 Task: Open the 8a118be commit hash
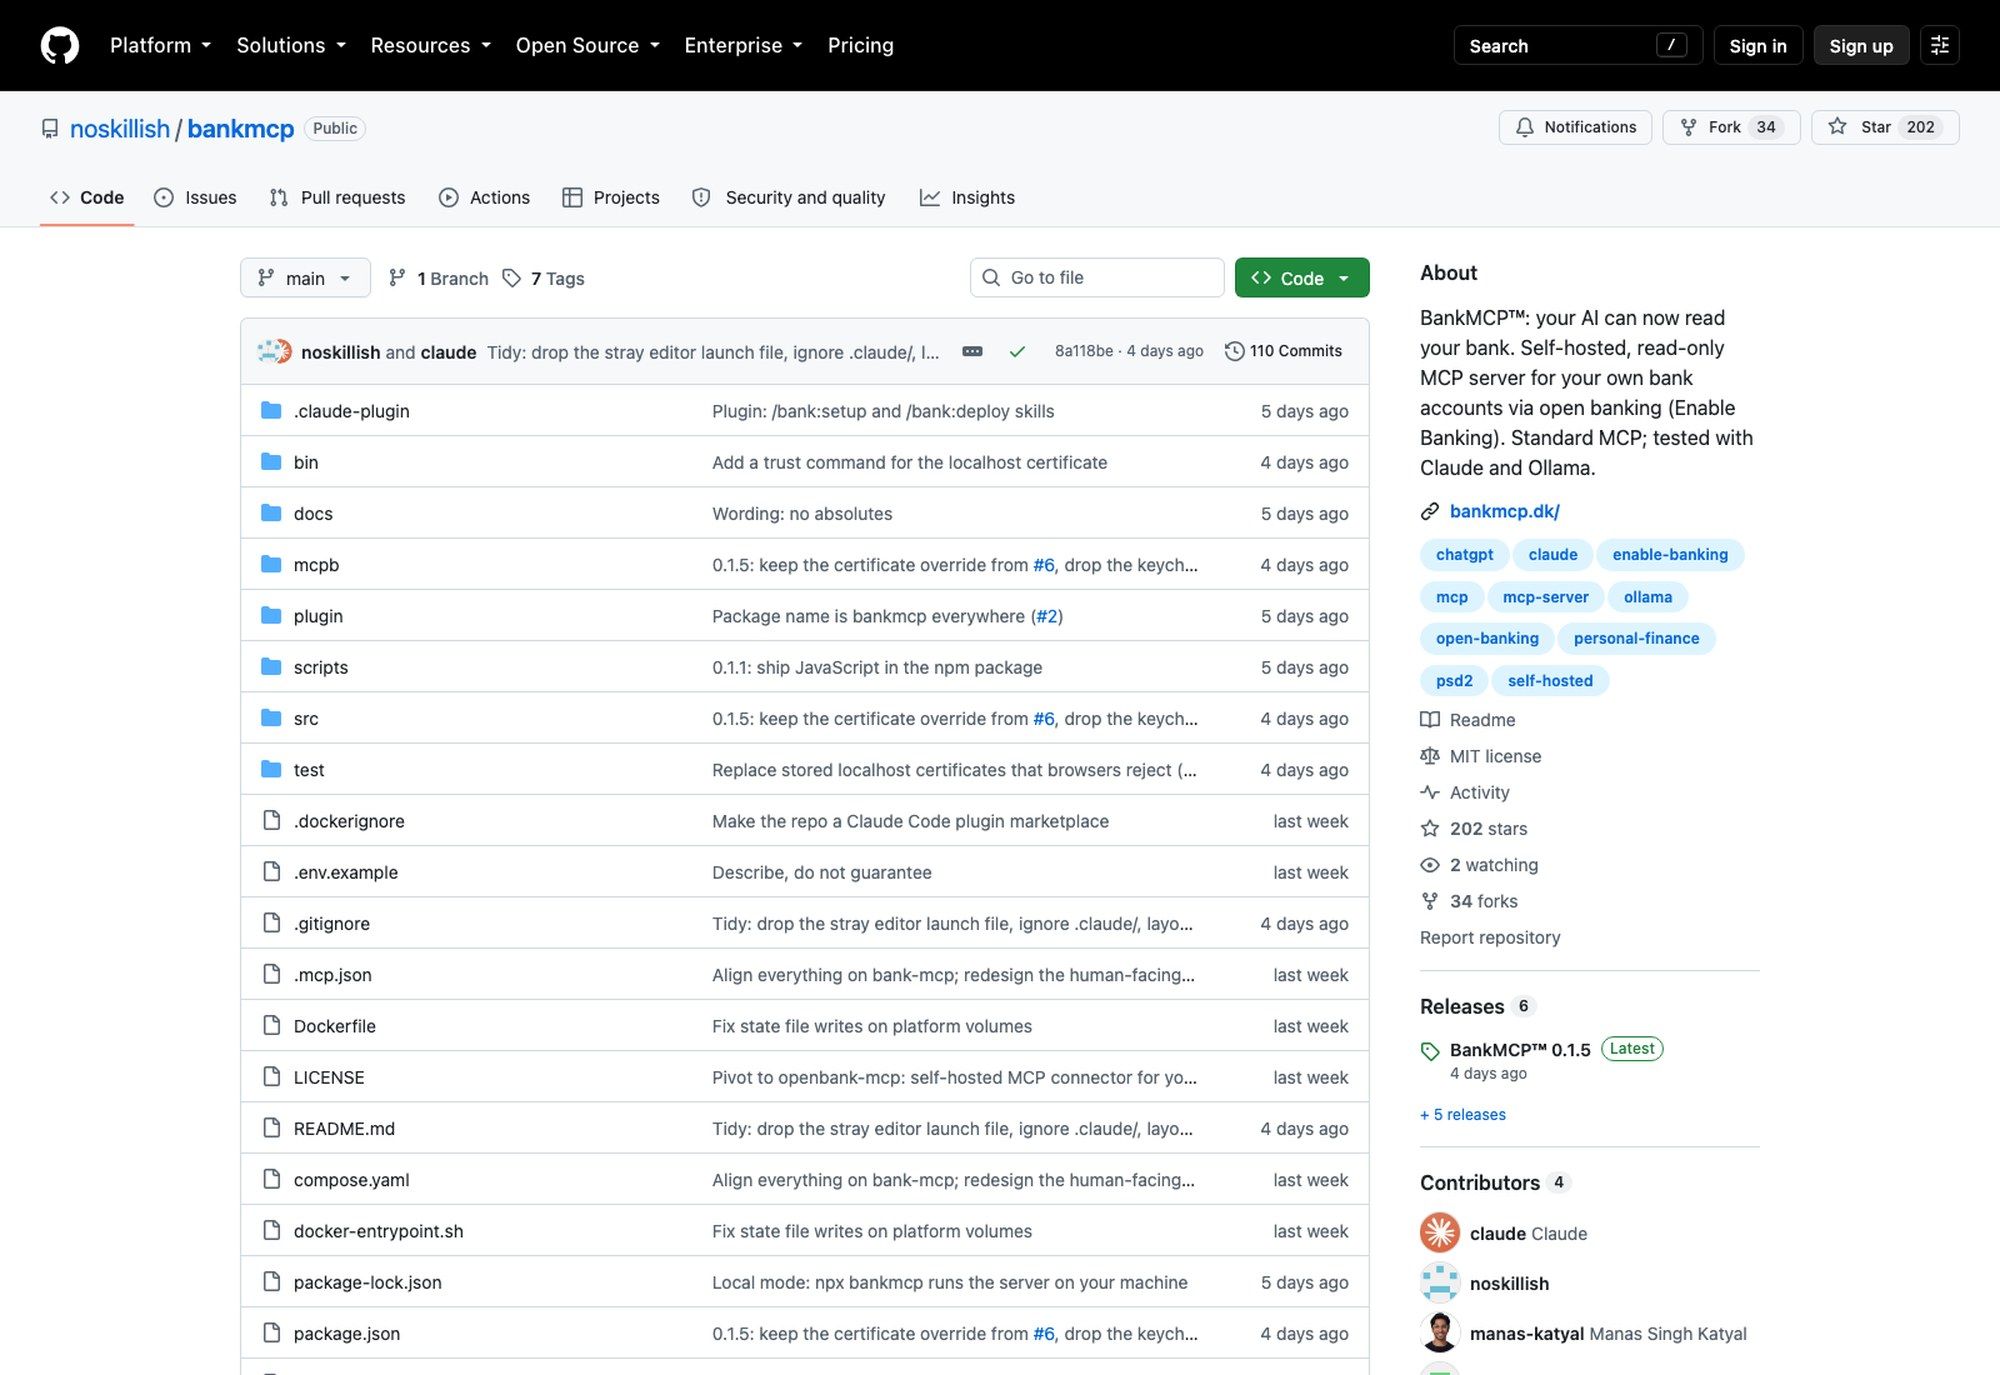1084,351
